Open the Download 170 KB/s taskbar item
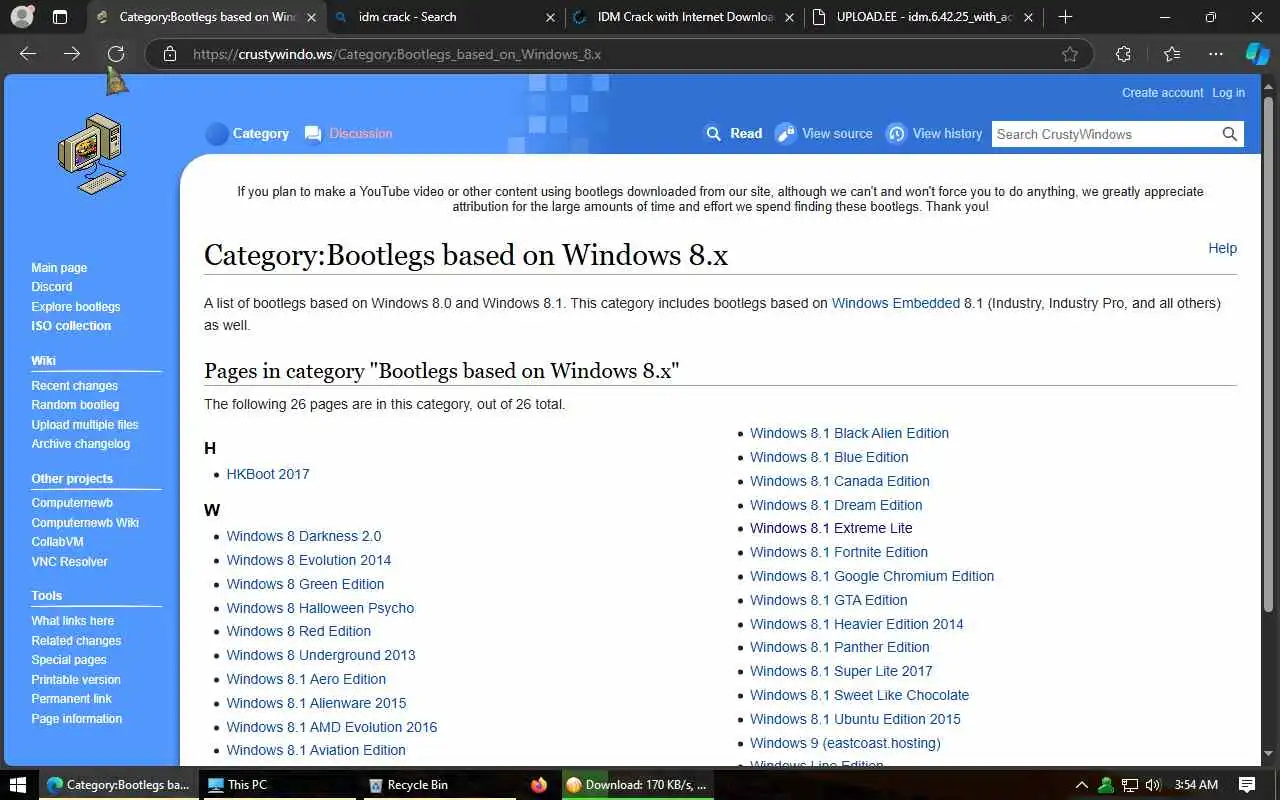The width and height of the screenshot is (1280, 800). [x=637, y=785]
